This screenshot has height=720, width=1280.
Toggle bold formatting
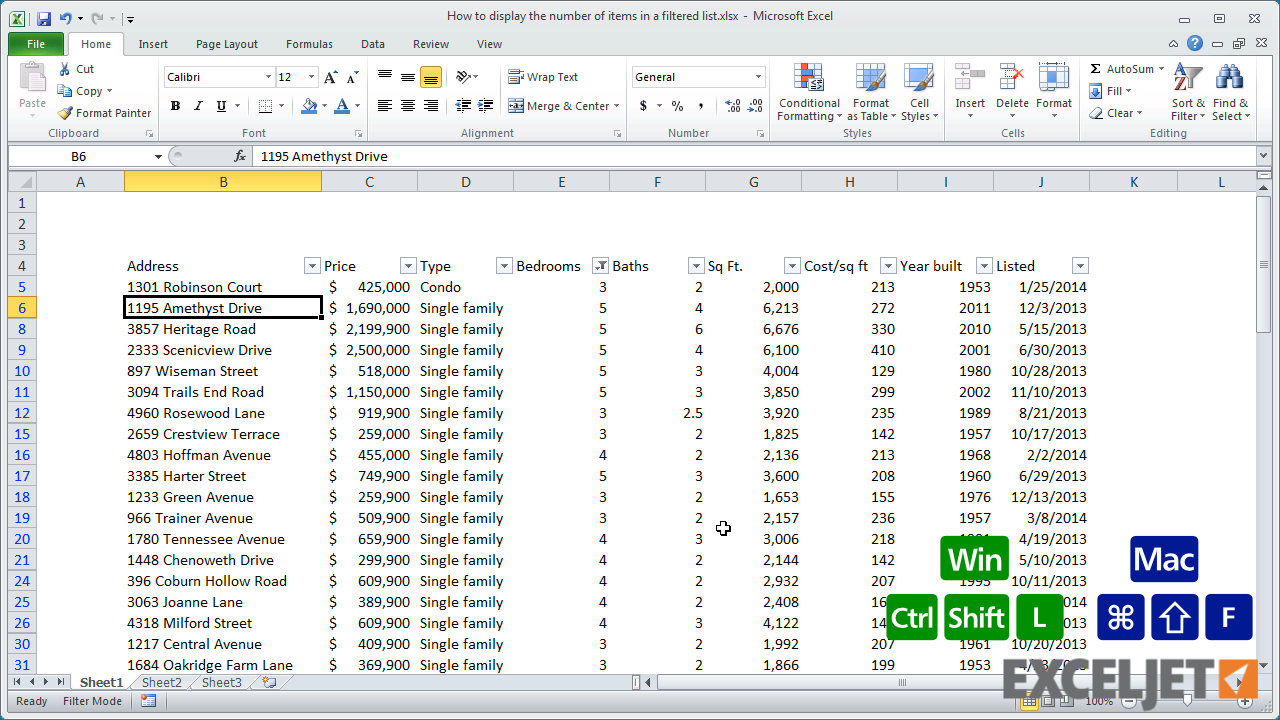click(175, 105)
